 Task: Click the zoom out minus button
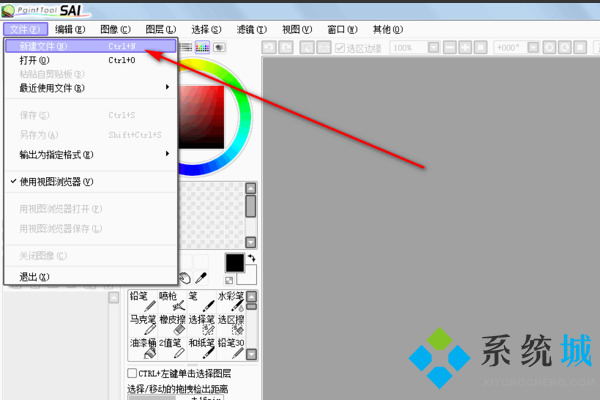(450, 47)
